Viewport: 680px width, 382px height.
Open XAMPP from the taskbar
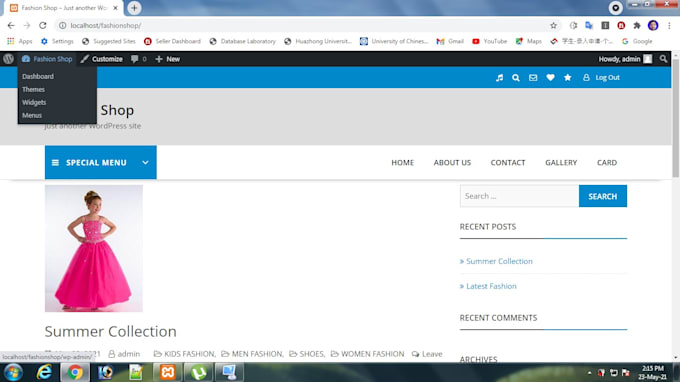167,372
